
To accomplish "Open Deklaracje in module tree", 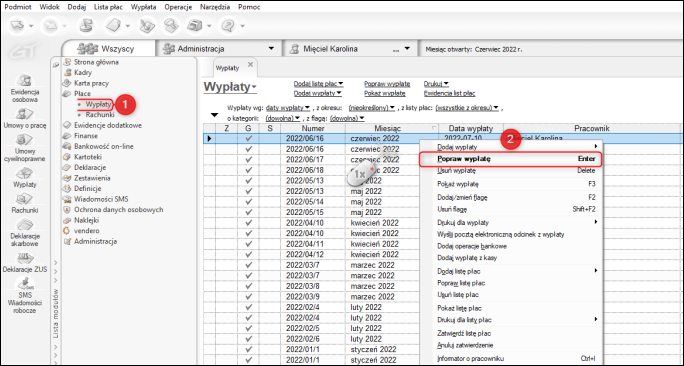I will 90,168.
